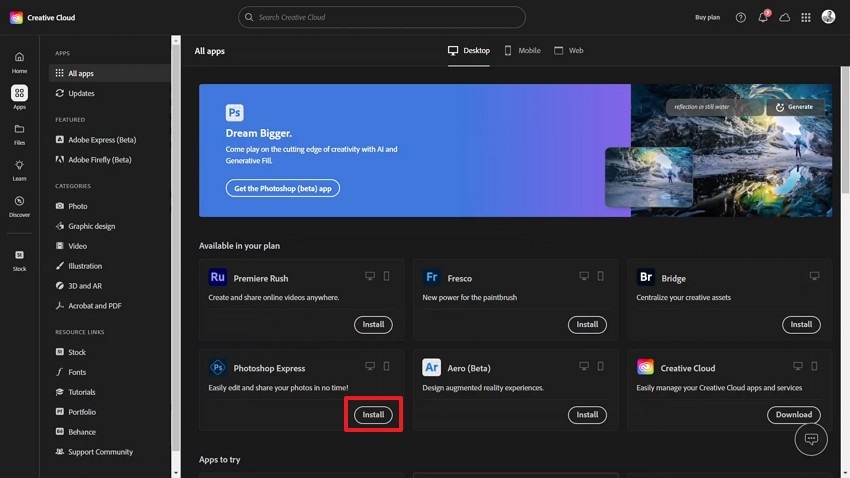Open the Learn section in left rail
Viewport: 850px width, 478px height.
(20, 170)
